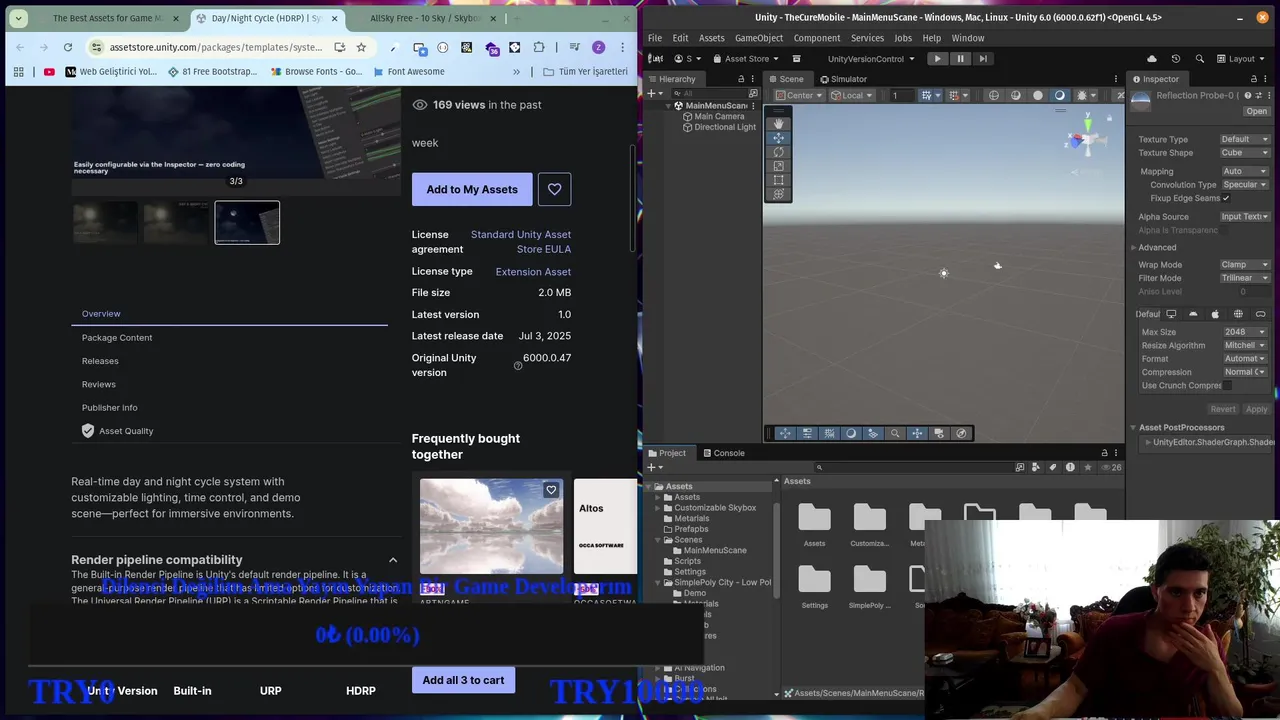Click Add to My Assets button
This screenshot has height=720, width=1280.
click(x=472, y=189)
